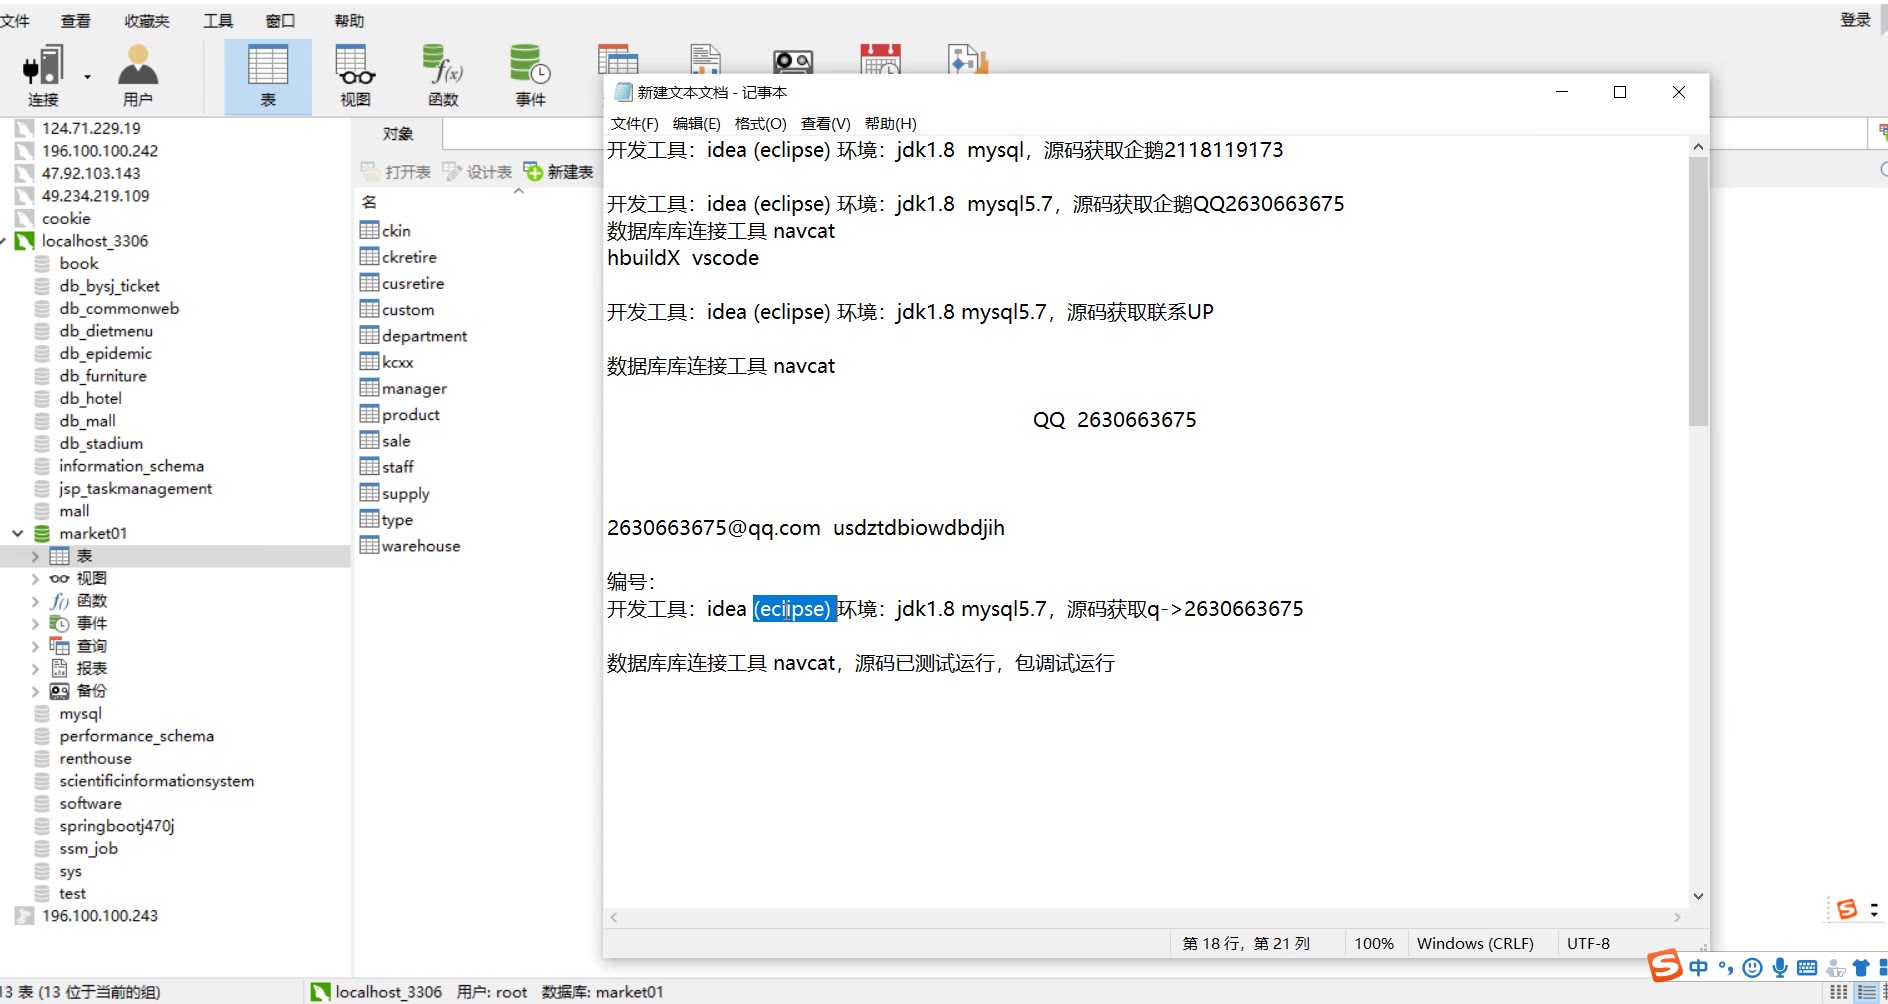Open Notepad 查看(V) menu
1888x1004 pixels.
(825, 123)
